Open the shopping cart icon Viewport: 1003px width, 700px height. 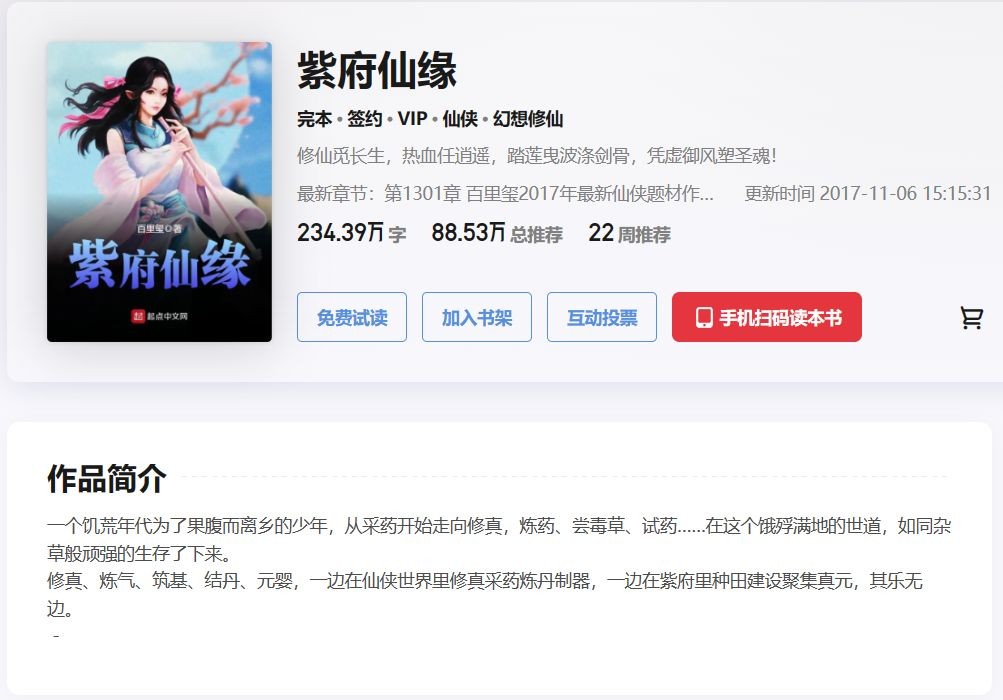click(971, 317)
